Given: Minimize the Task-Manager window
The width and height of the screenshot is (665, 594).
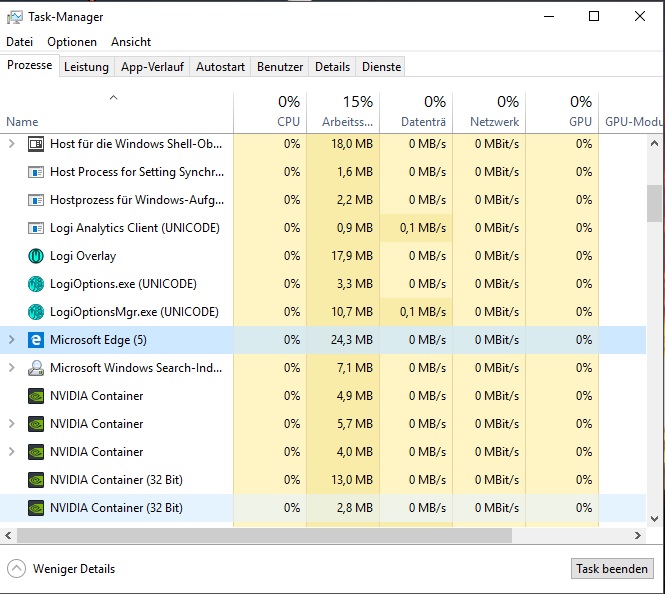Looking at the screenshot, I should point(549,17).
